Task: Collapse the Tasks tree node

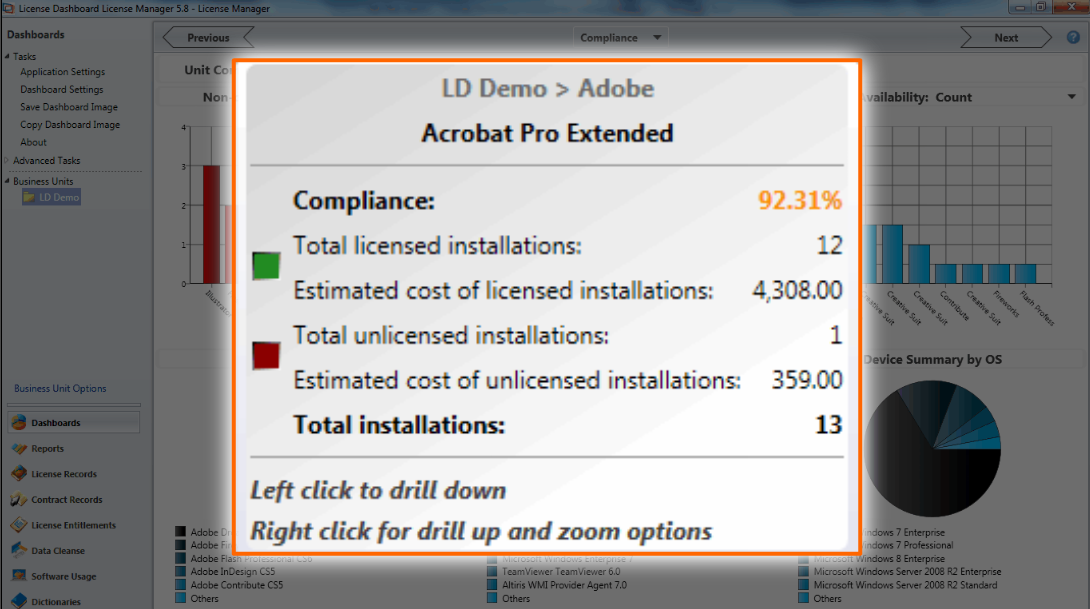Action: click(7, 57)
